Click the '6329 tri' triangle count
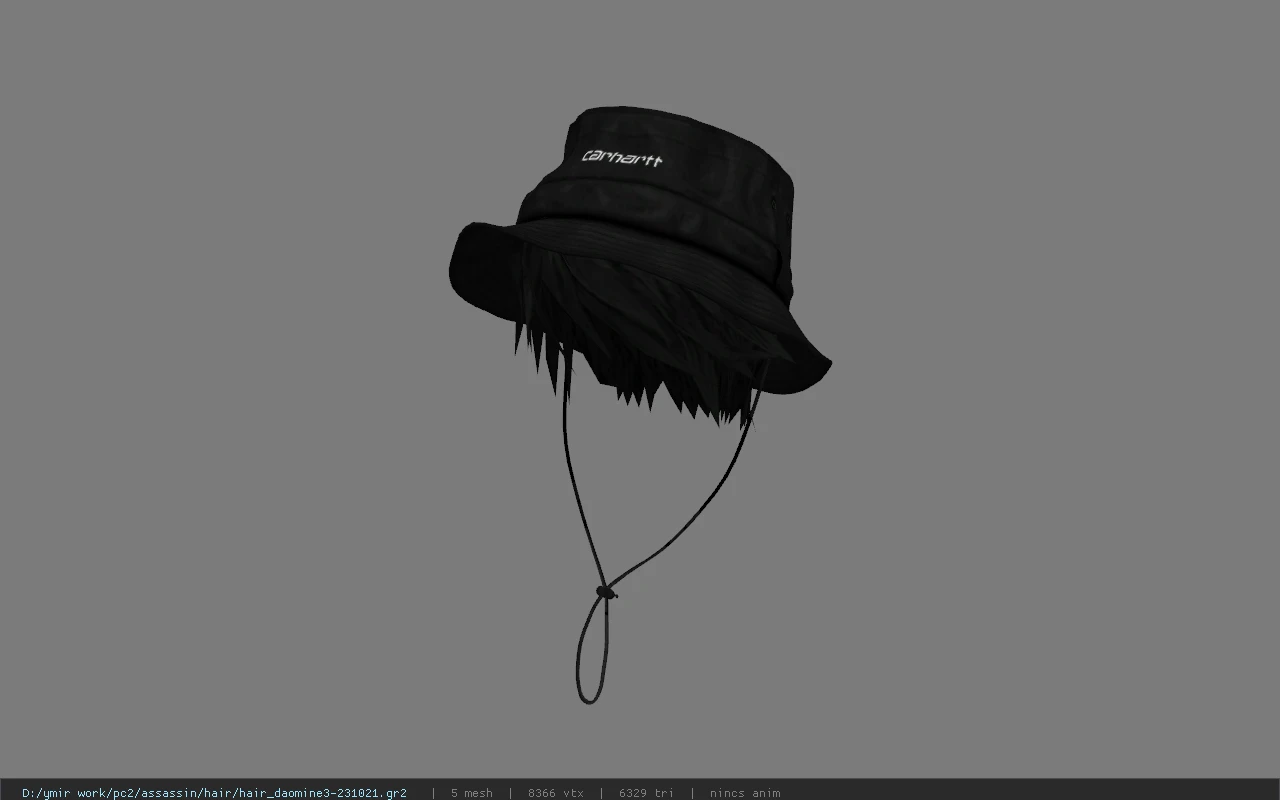 (646, 793)
